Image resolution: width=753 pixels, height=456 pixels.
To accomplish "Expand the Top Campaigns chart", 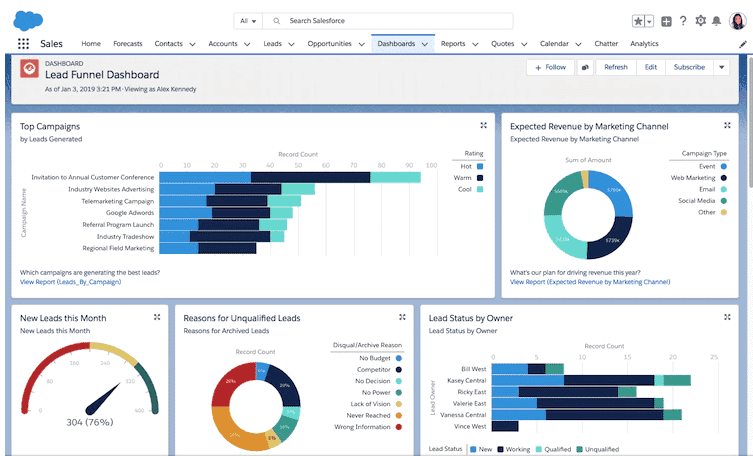I will (483, 126).
